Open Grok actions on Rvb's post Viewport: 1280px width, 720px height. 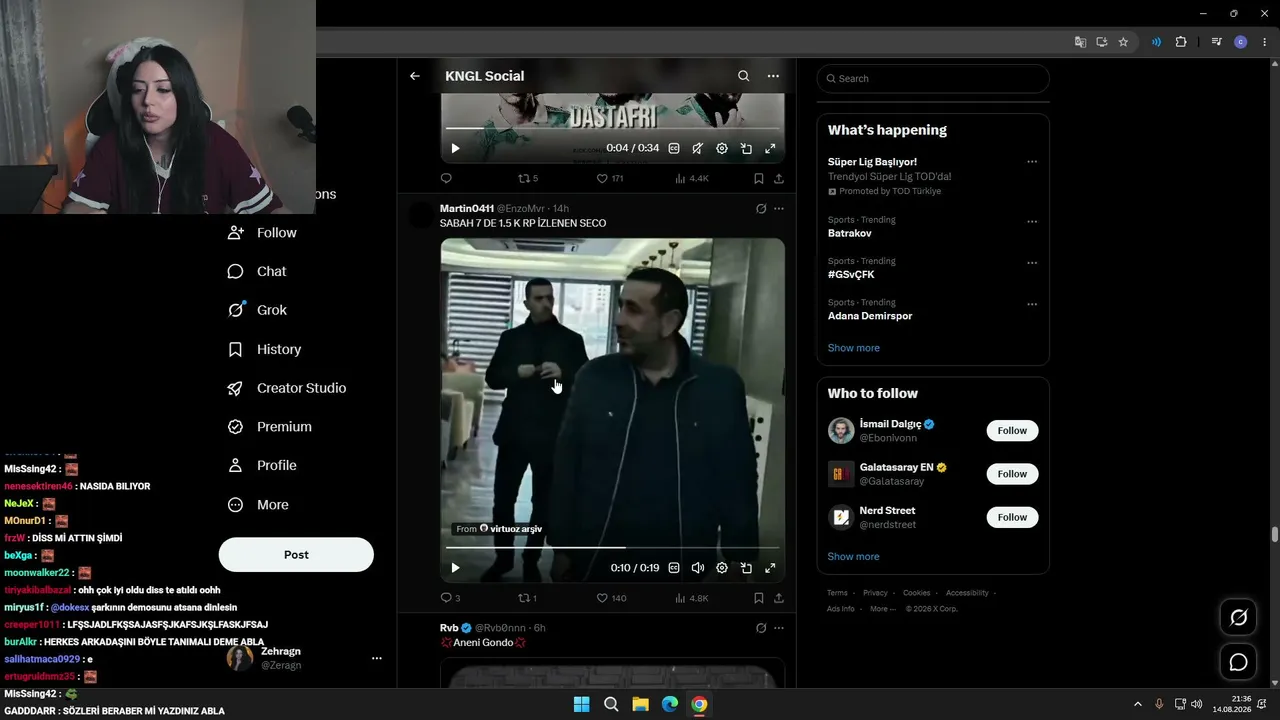tap(761, 628)
